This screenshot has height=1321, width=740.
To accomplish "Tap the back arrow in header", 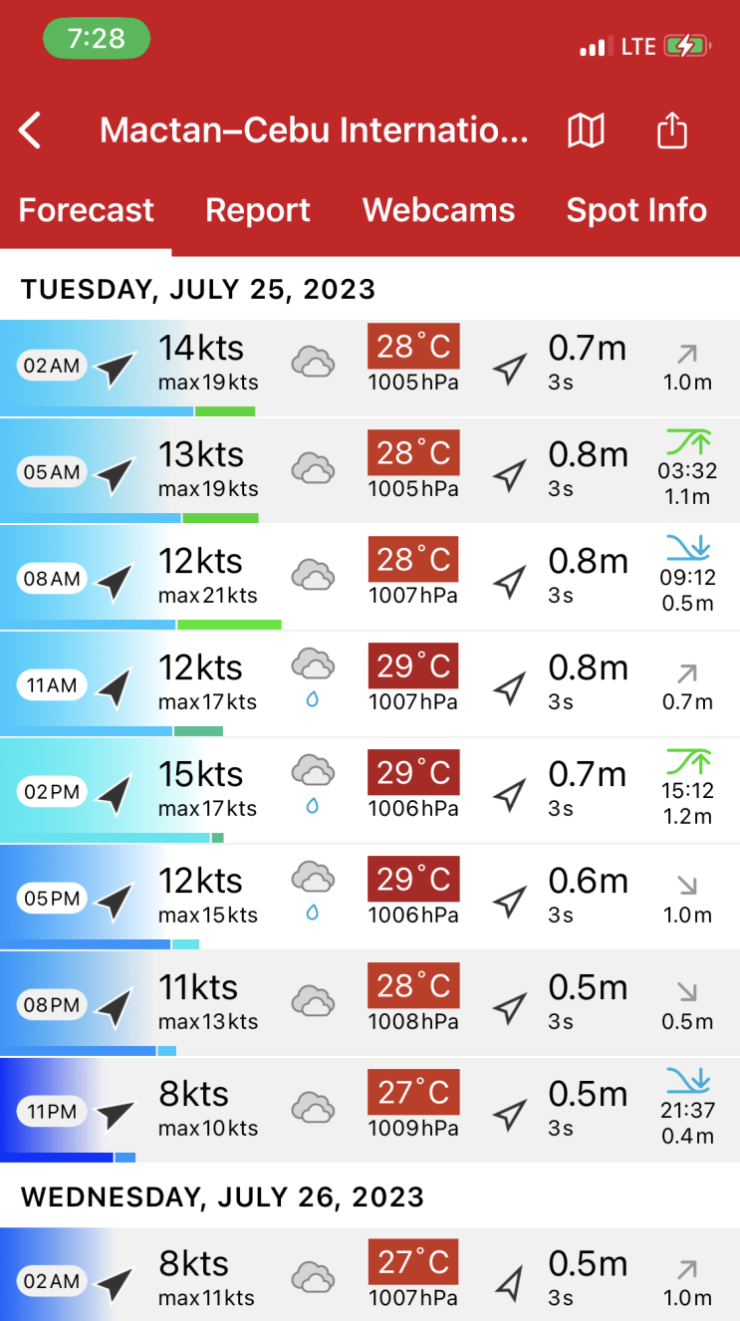I will 31,131.
